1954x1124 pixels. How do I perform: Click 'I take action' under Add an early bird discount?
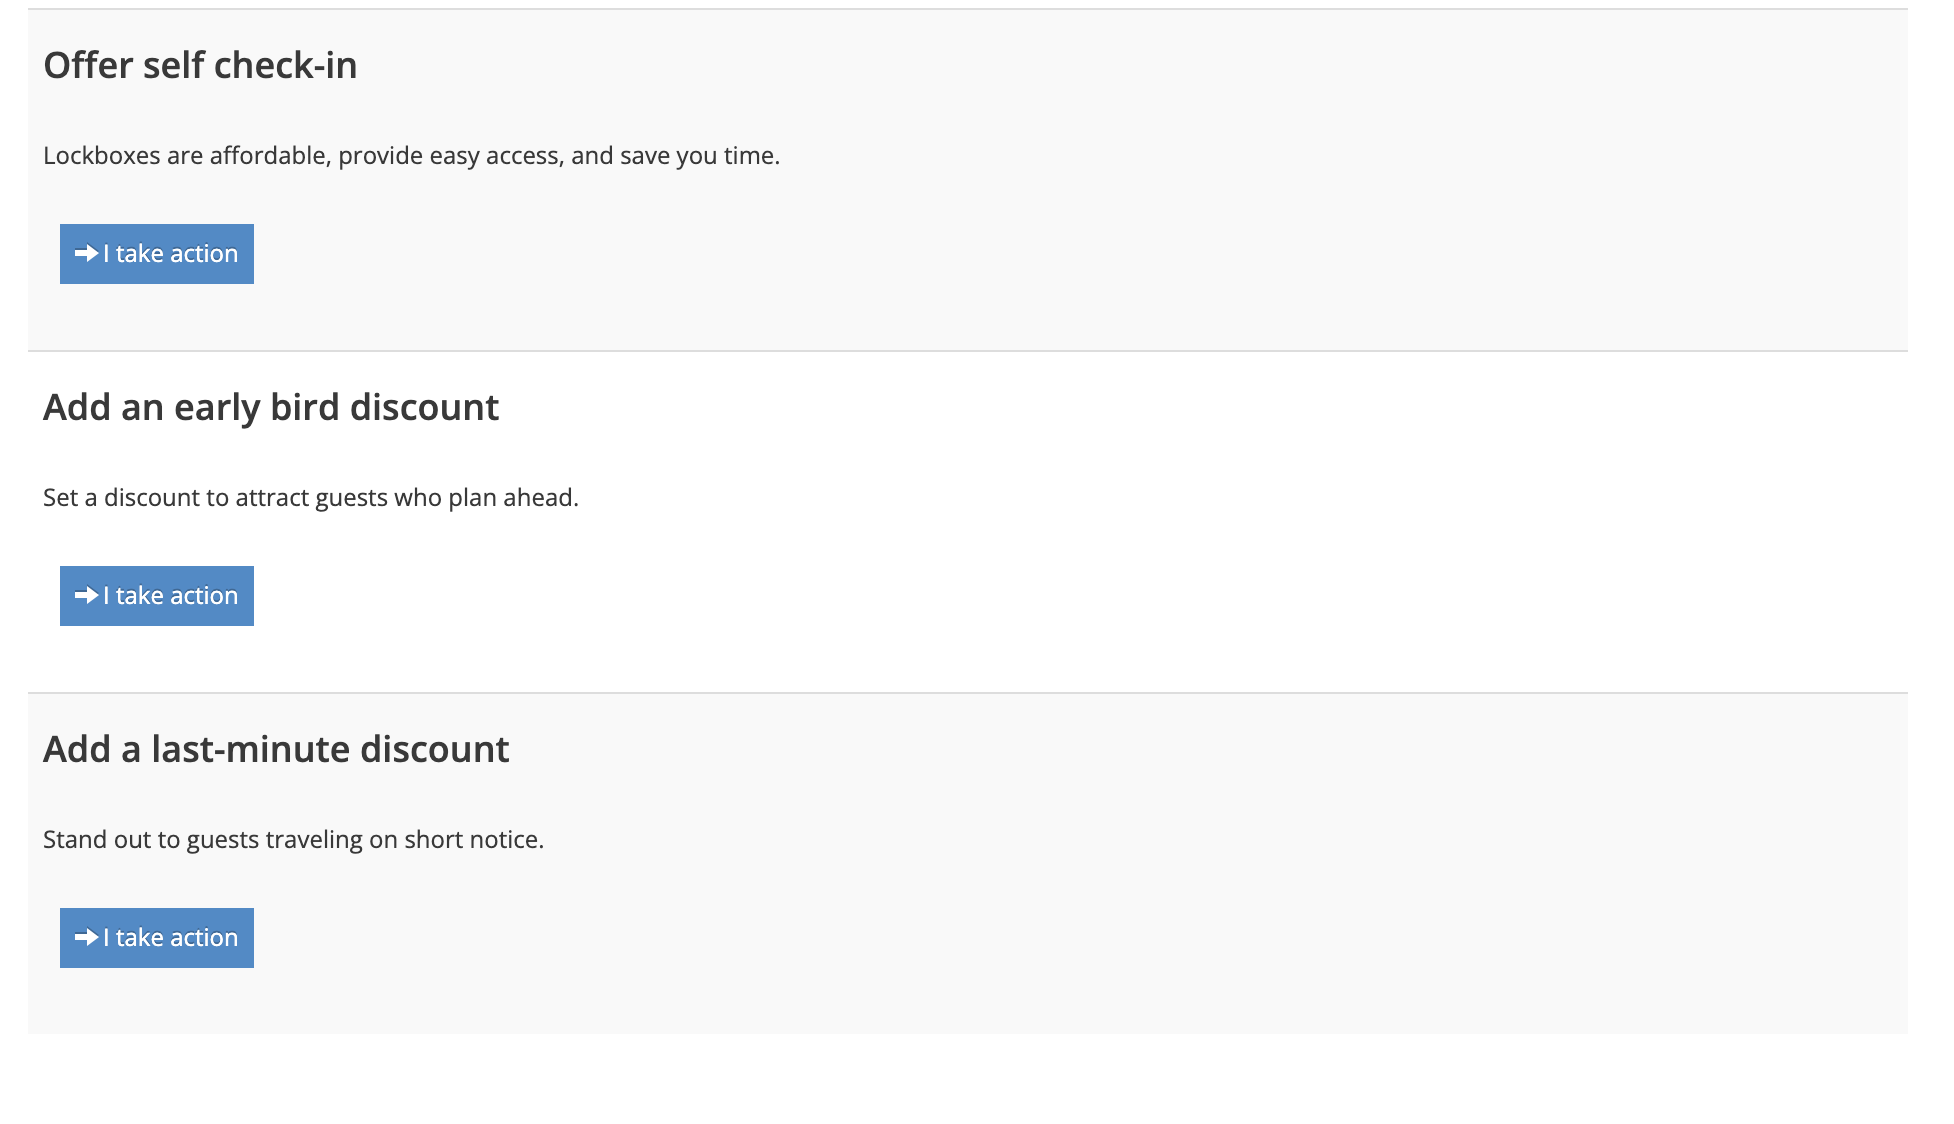156,595
